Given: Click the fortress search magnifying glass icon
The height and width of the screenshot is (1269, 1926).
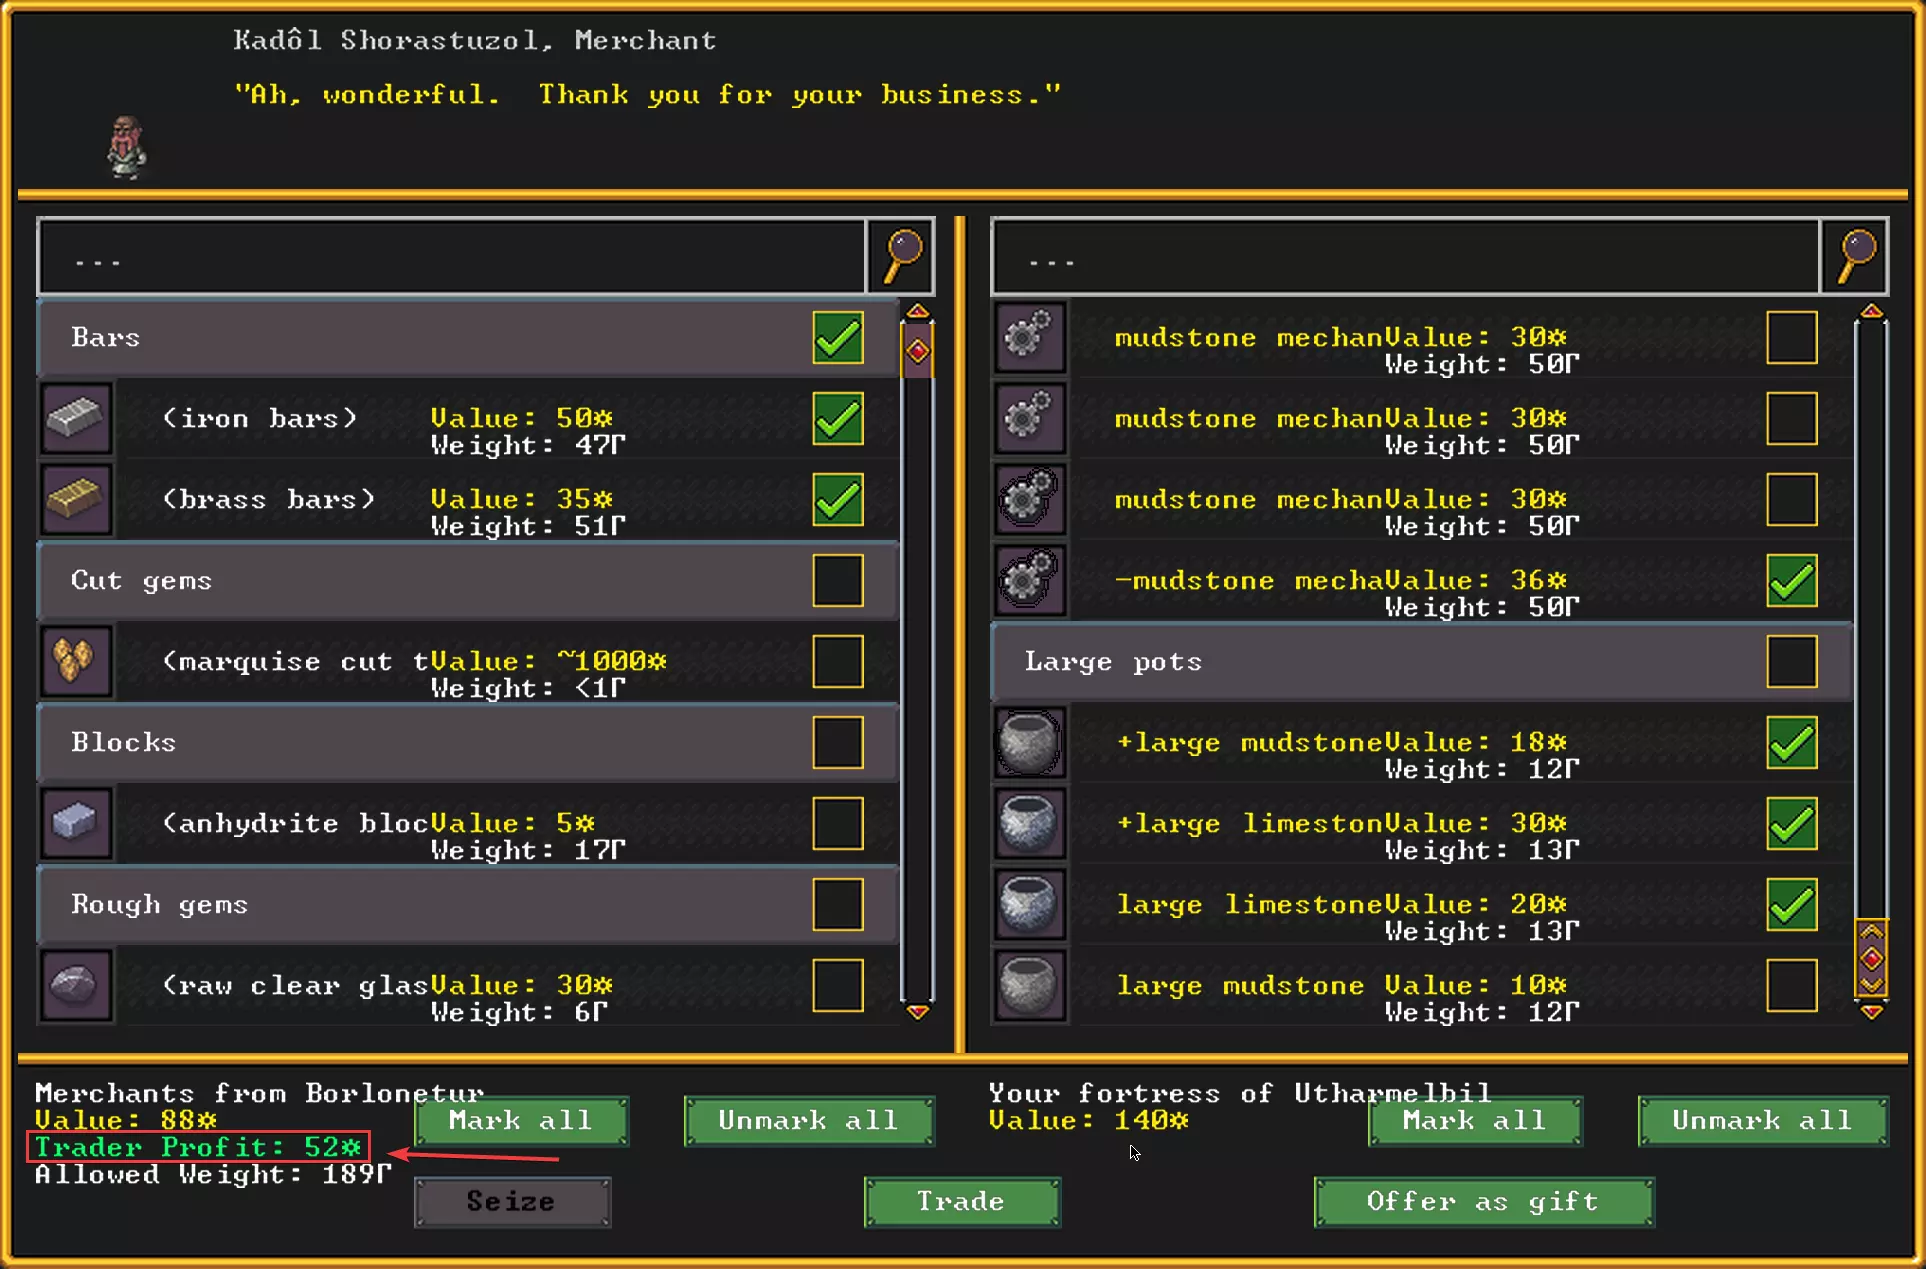Looking at the screenshot, I should tap(1855, 256).
